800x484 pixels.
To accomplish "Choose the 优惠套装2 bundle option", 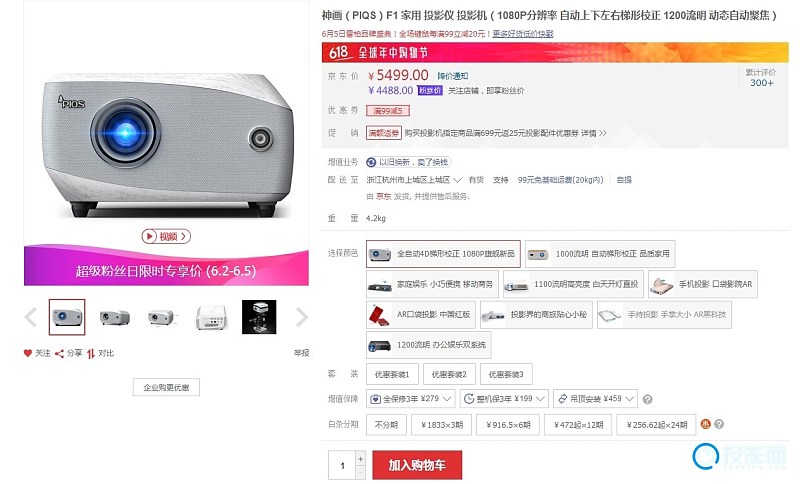I will tap(449, 374).
